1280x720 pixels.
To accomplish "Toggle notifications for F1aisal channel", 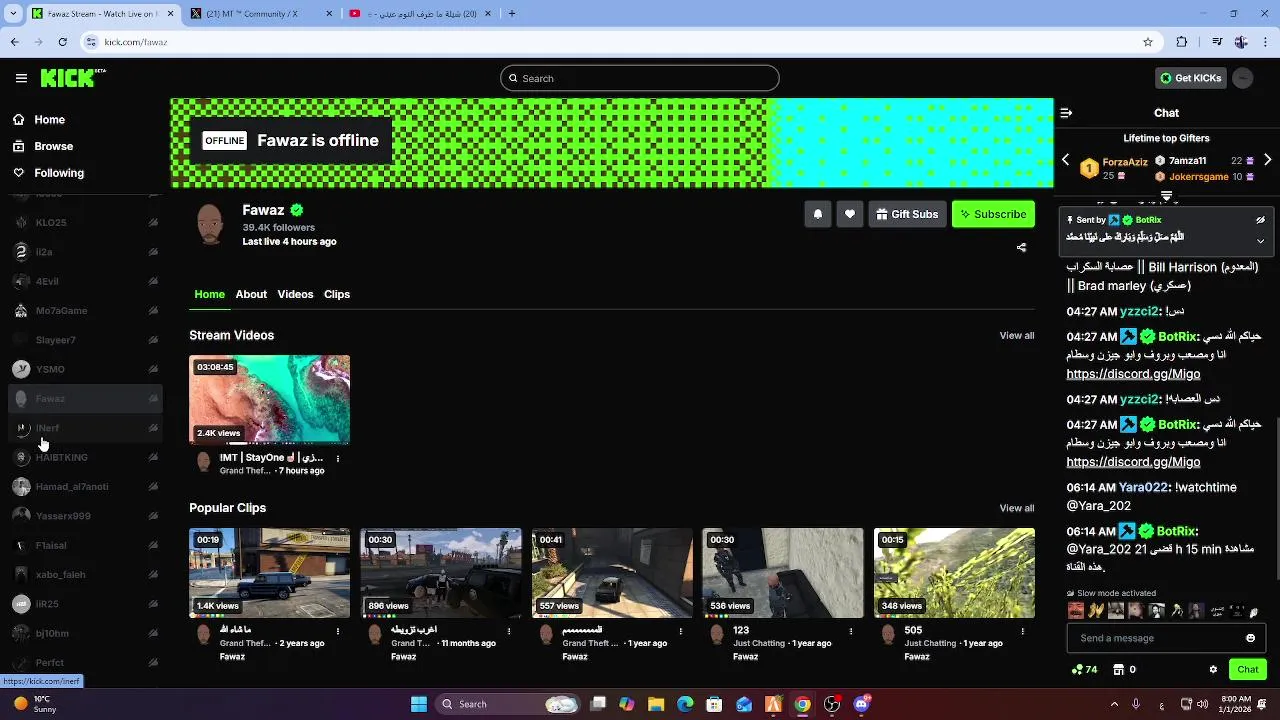I will click(153, 545).
